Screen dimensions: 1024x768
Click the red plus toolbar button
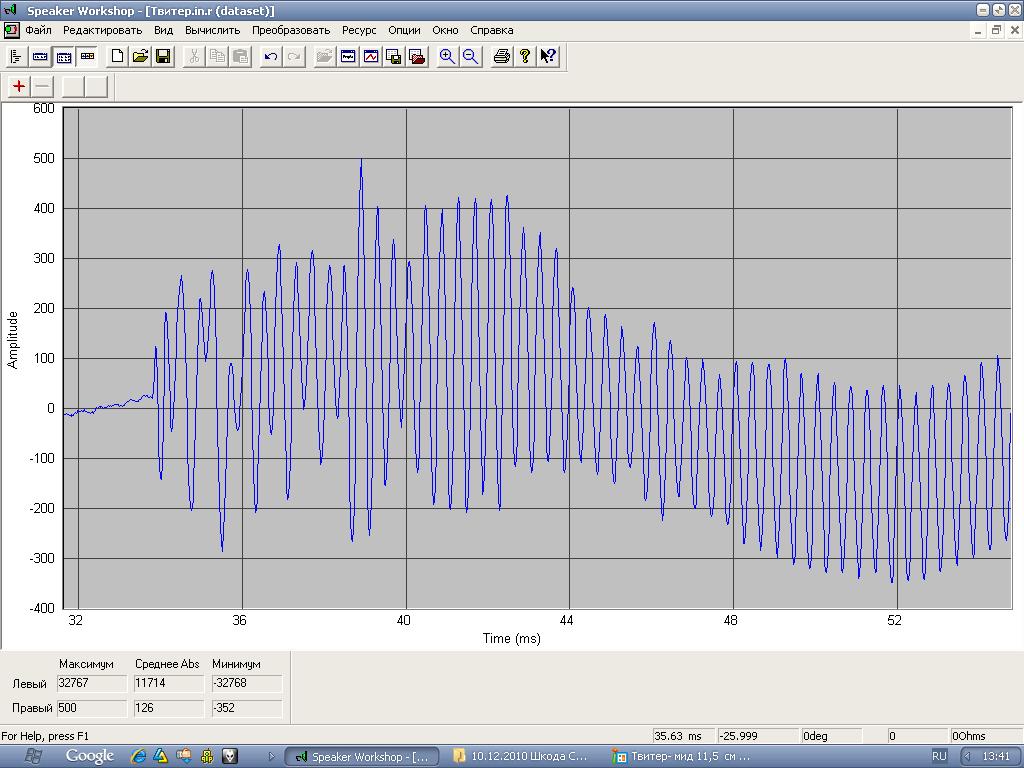click(19, 87)
